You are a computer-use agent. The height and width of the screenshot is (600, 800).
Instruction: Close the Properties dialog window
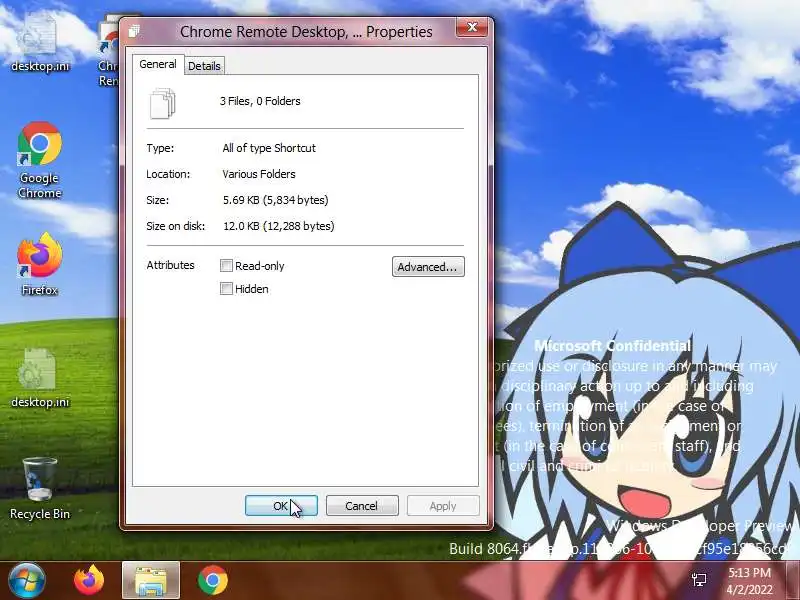coord(472,27)
